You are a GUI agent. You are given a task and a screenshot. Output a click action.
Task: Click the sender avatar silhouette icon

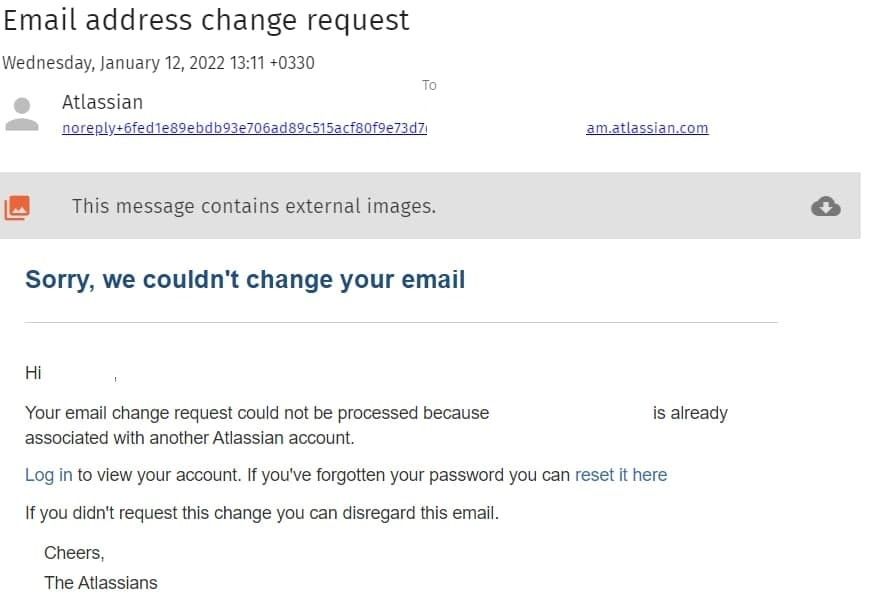pyautogui.click(x=22, y=114)
